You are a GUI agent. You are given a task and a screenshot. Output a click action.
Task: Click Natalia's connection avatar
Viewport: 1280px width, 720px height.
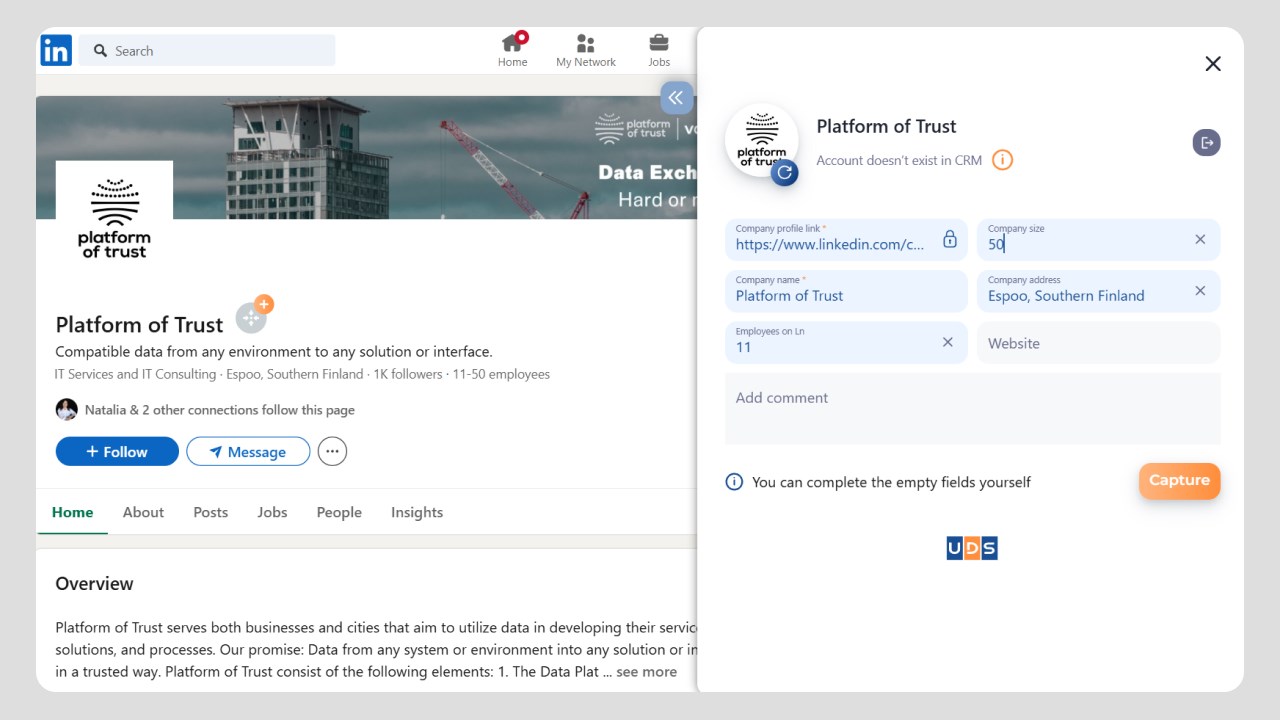pos(66,409)
